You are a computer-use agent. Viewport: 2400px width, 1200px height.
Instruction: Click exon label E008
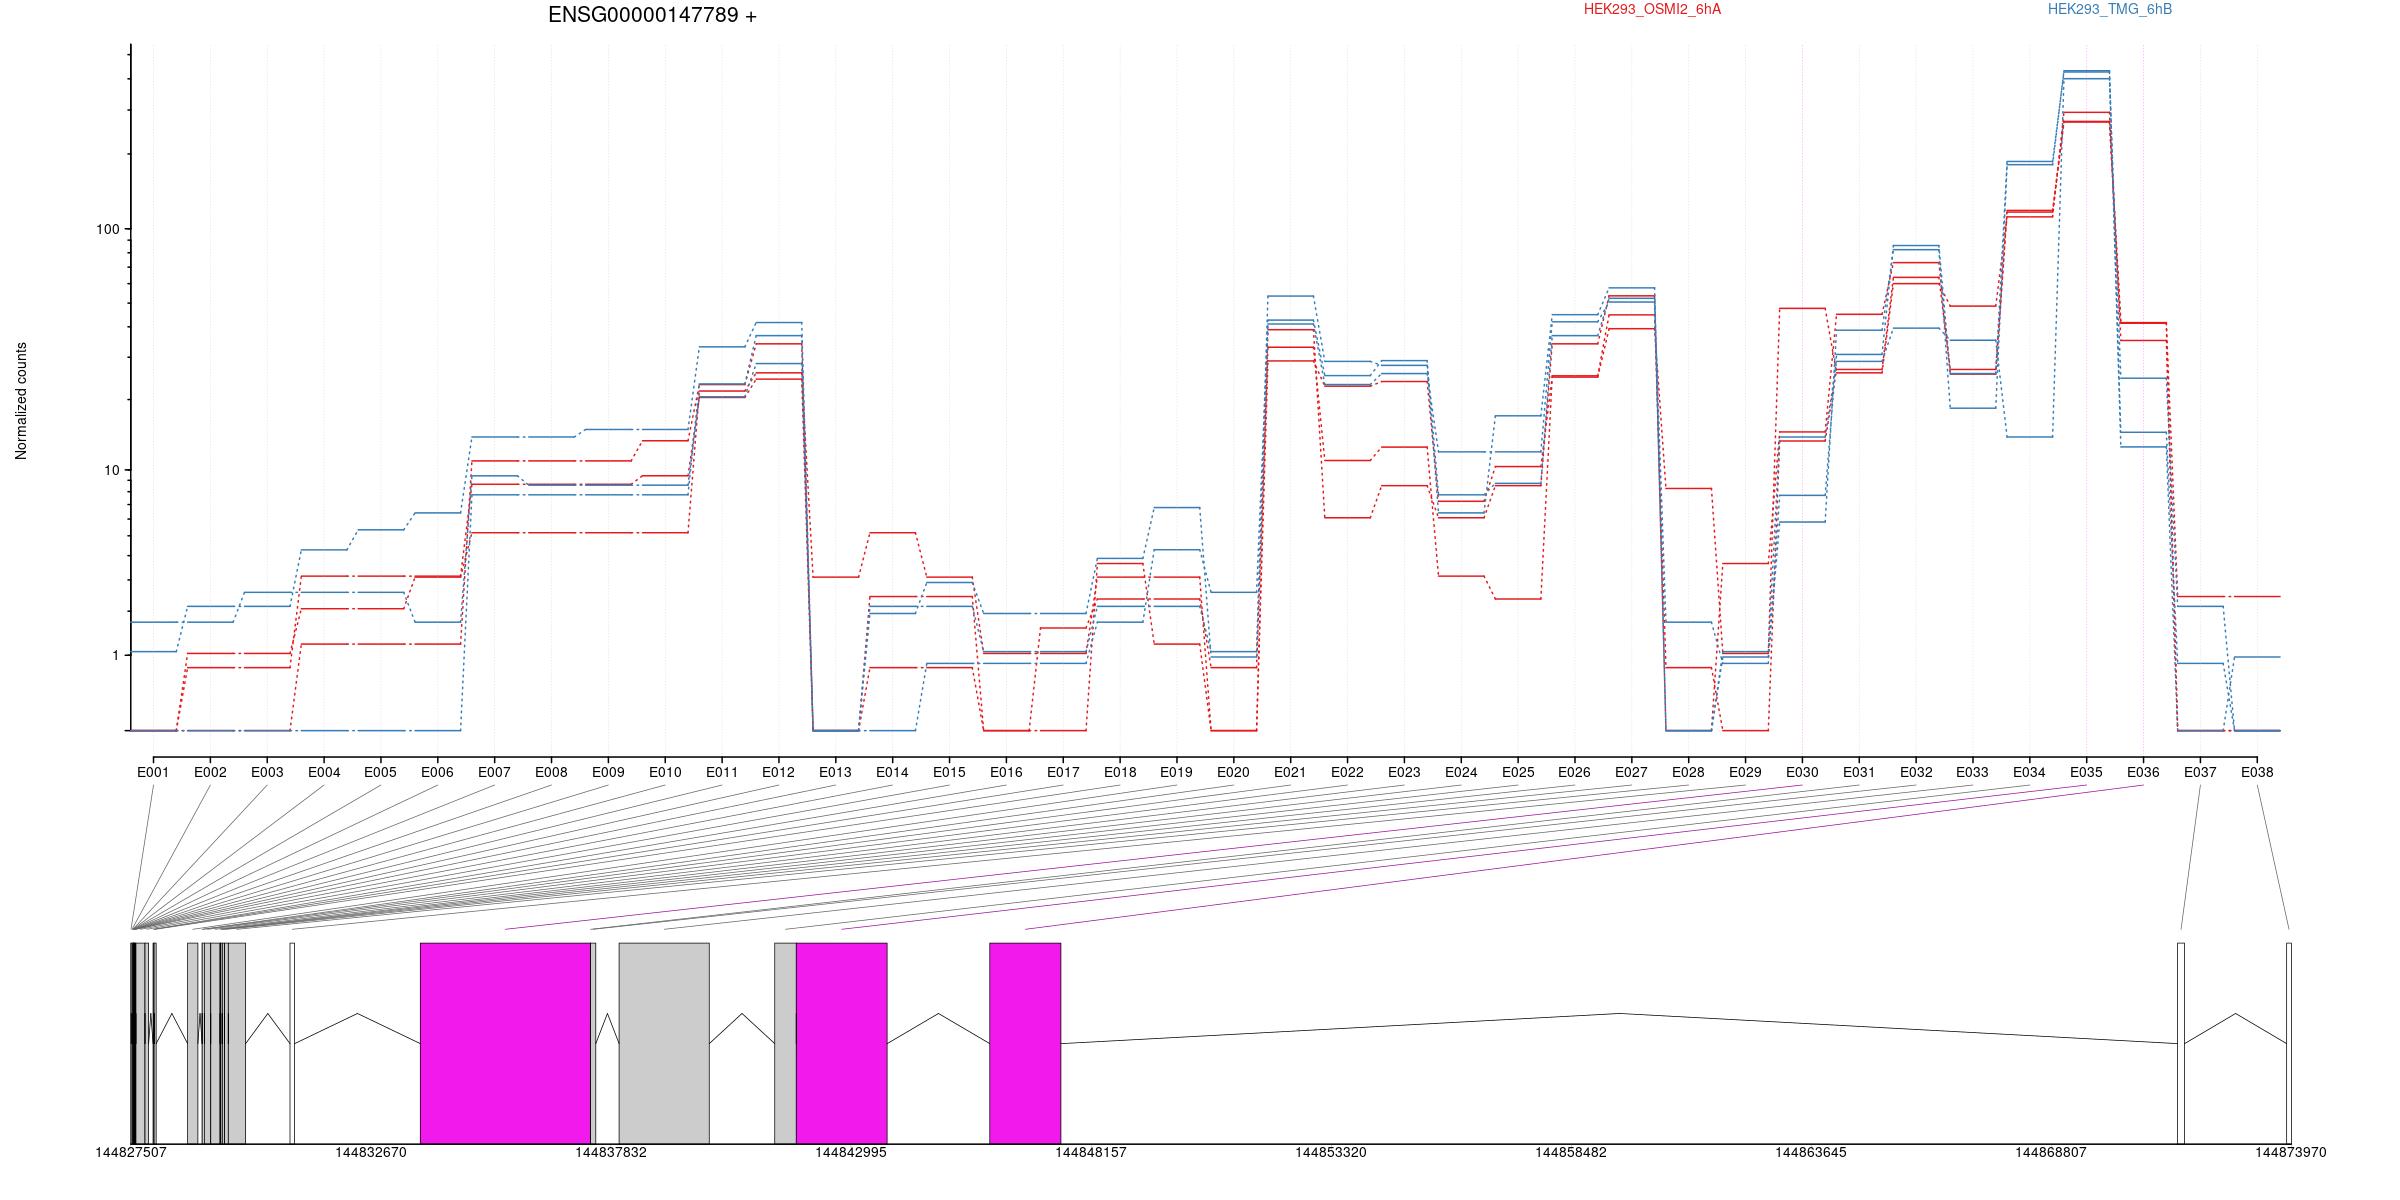click(x=551, y=772)
